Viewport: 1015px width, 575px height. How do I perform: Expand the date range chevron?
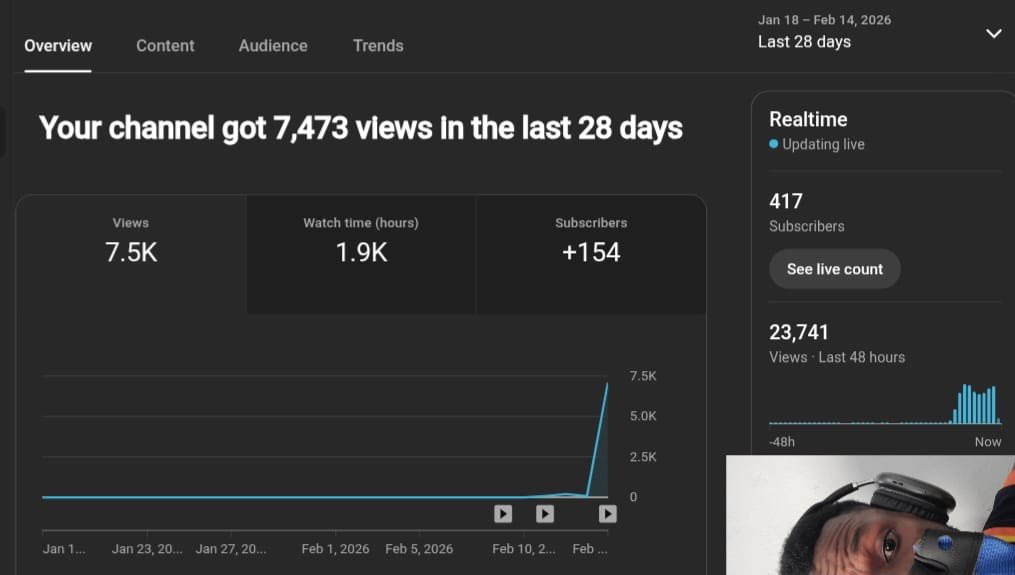click(x=993, y=33)
